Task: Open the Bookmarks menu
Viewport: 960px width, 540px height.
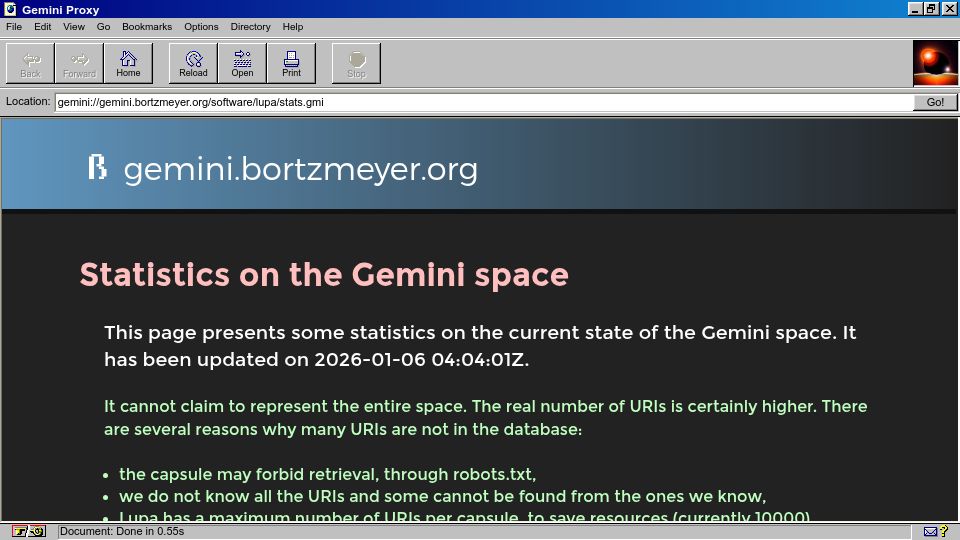Action: [x=147, y=27]
